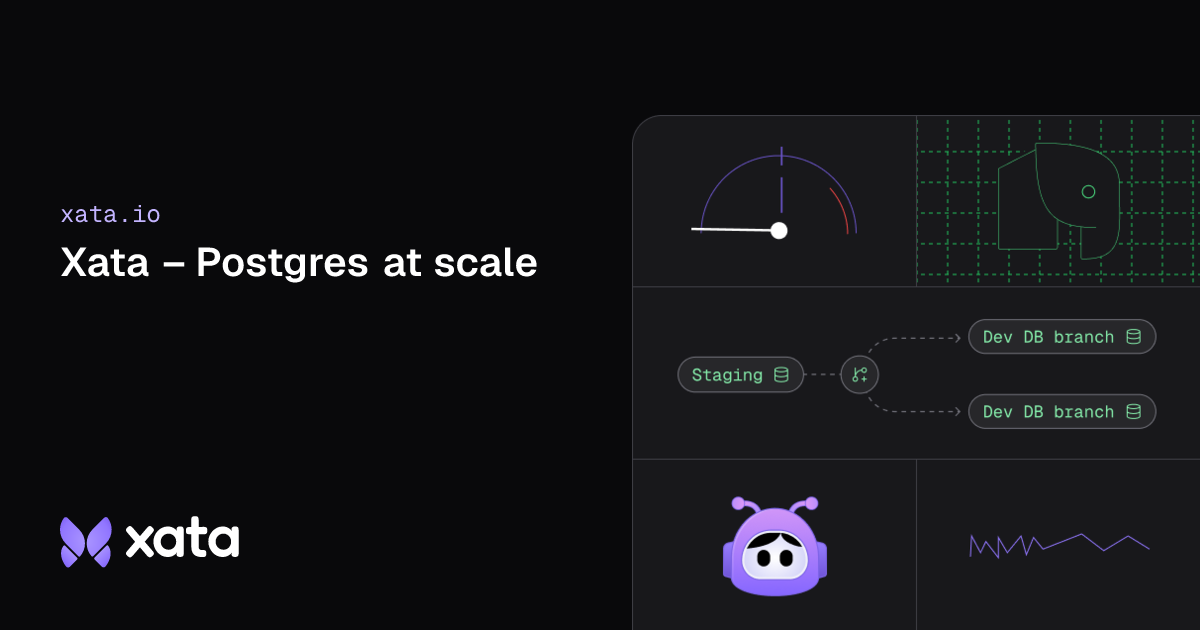
Task: Click the purple line chart sparkline
Action: coord(1059,545)
